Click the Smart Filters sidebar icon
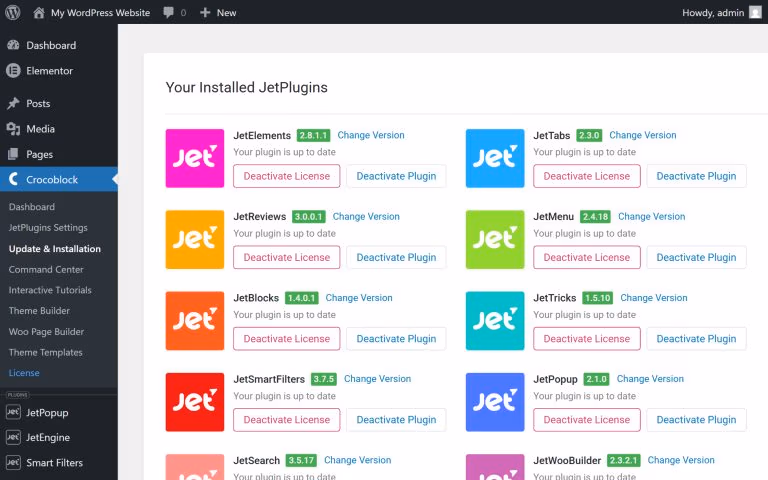Image resolution: width=768 pixels, height=480 pixels. [x=13, y=462]
